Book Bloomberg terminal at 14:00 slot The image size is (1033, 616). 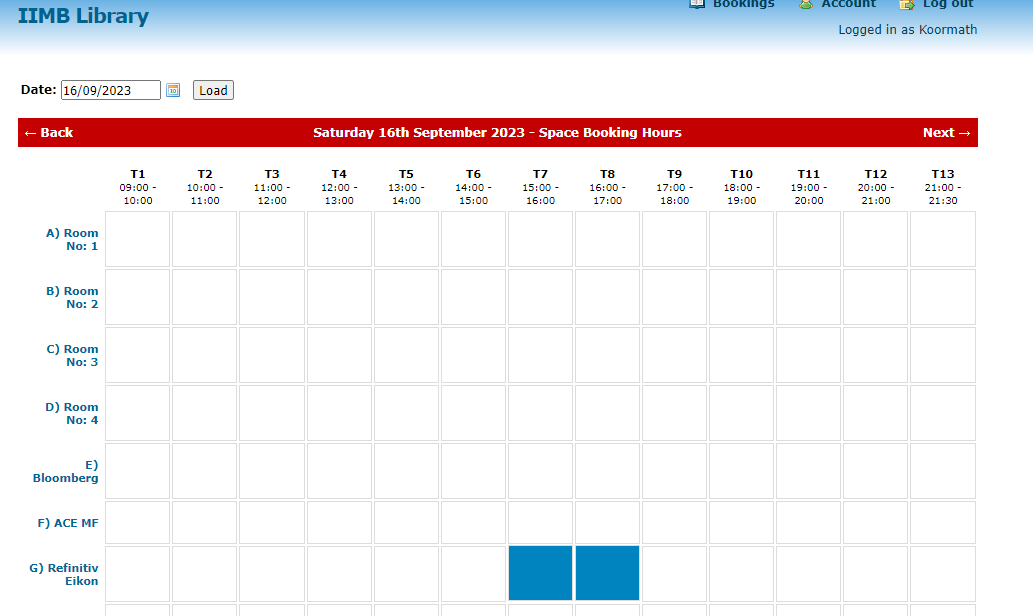[473, 471]
